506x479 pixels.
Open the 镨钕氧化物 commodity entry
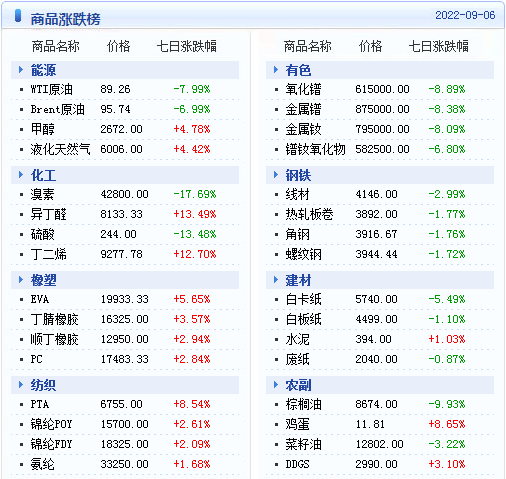(315, 149)
